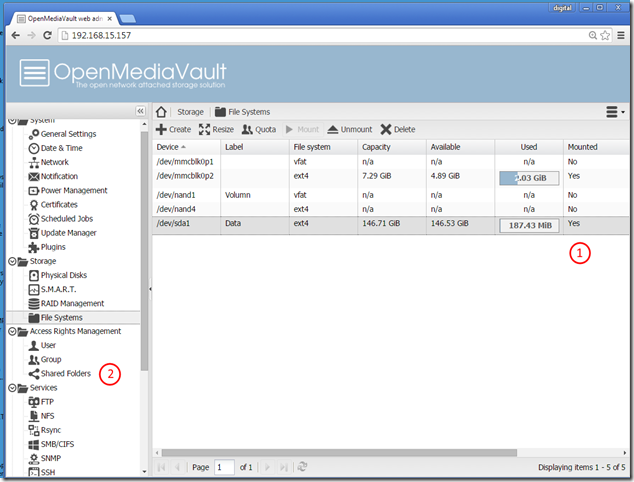Sort by the Capacity column header
634x482 pixels.
pyautogui.click(x=392, y=147)
